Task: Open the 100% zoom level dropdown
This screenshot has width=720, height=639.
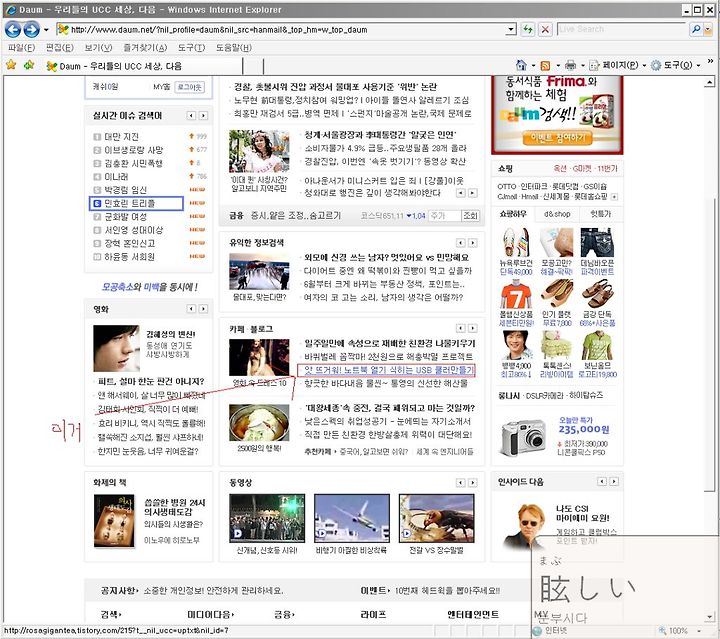Action: click(698, 631)
